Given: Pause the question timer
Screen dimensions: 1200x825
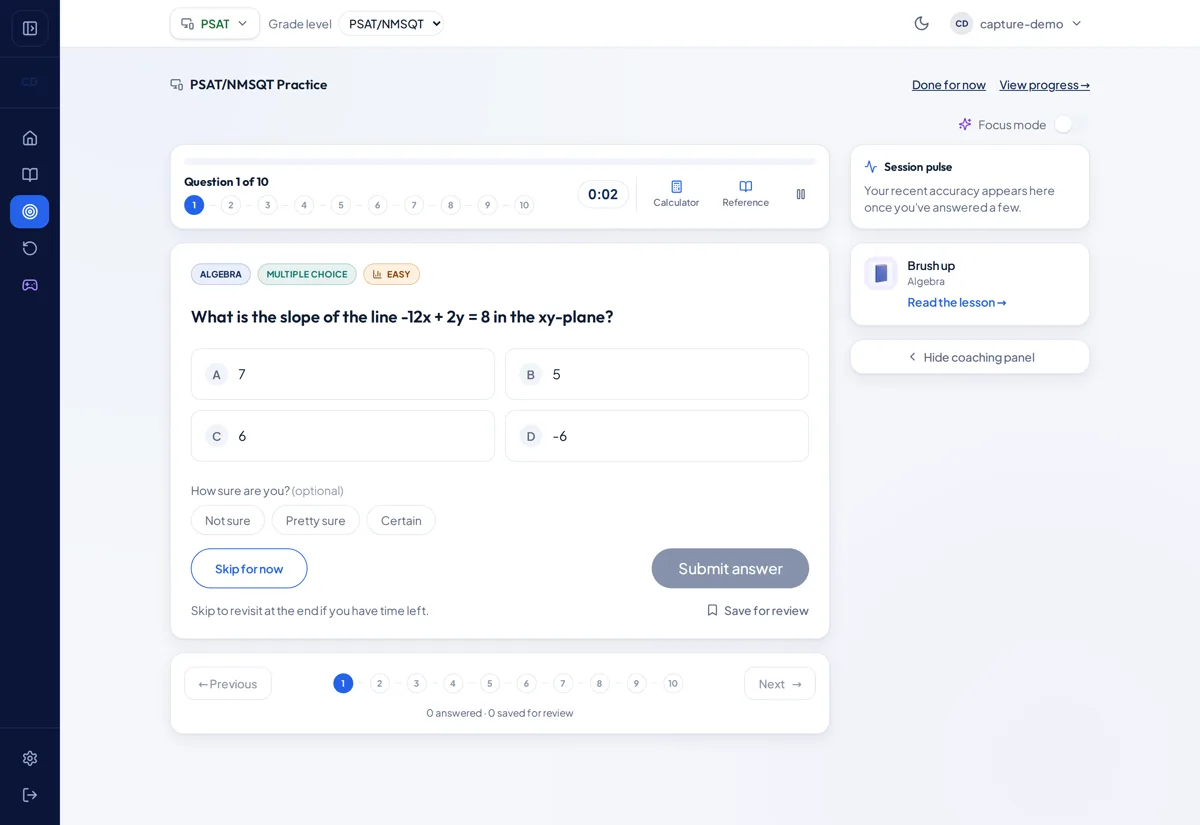Looking at the screenshot, I should point(800,194).
